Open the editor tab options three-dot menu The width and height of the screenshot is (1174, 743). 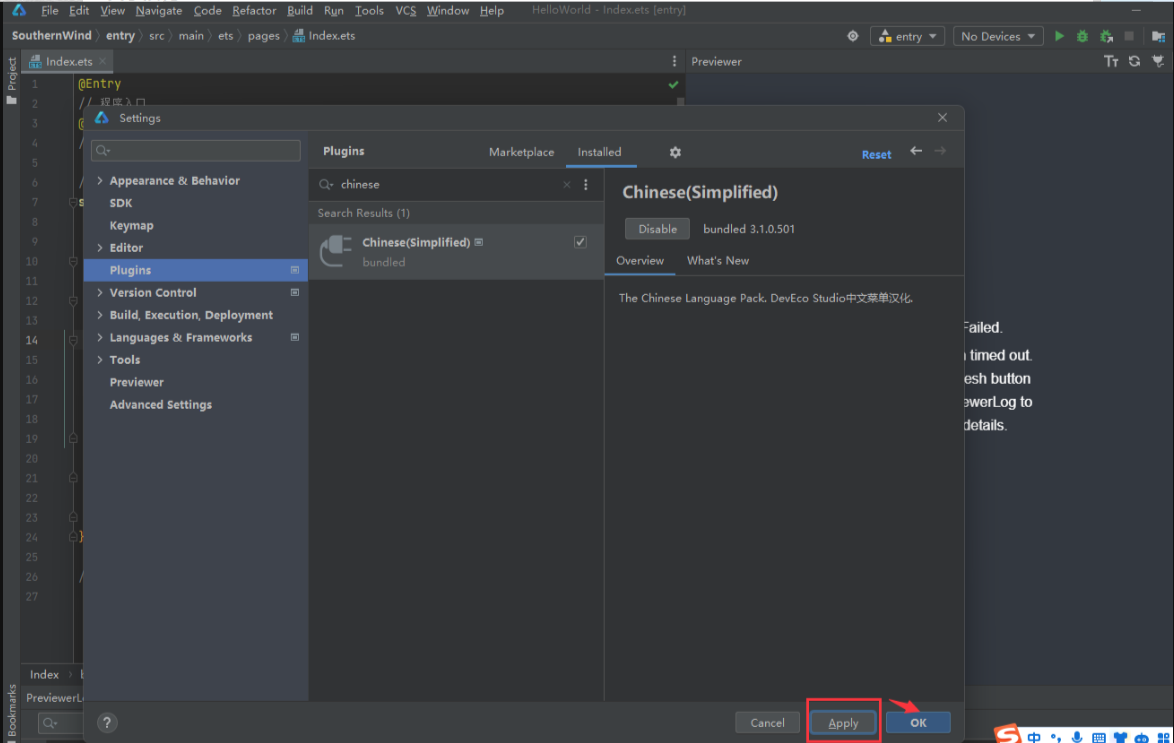(x=674, y=61)
